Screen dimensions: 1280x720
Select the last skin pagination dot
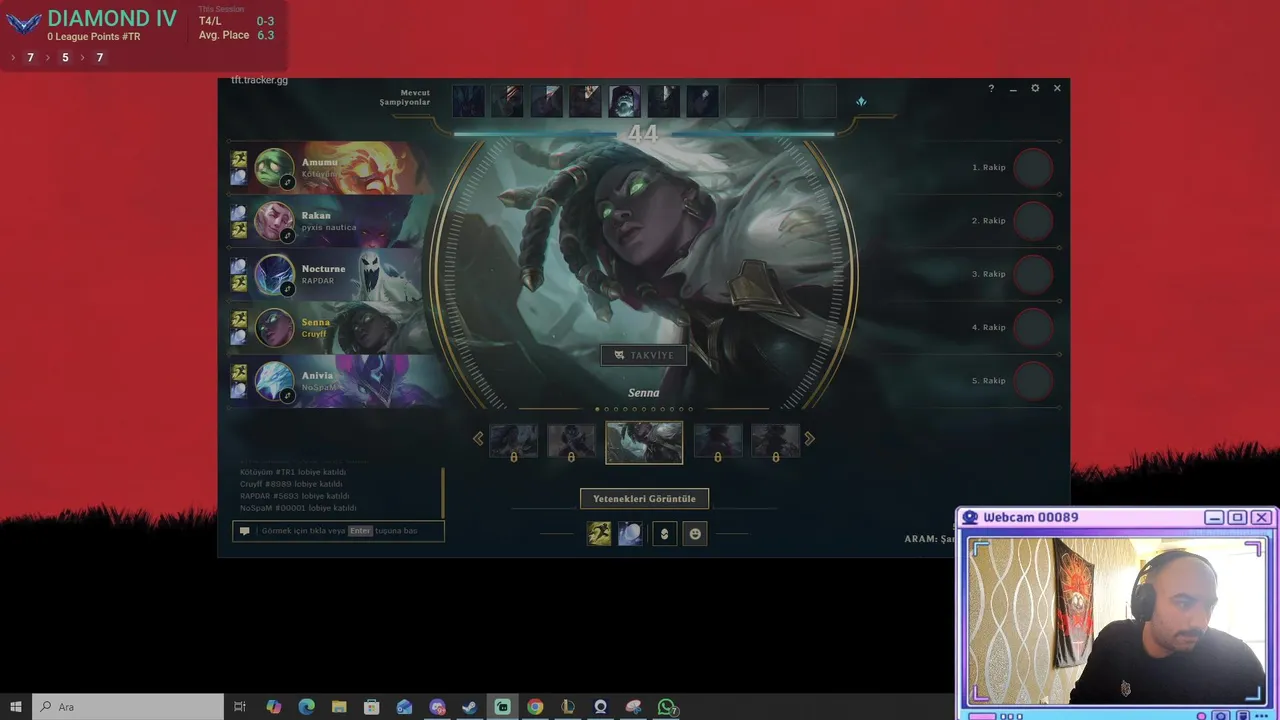point(690,409)
